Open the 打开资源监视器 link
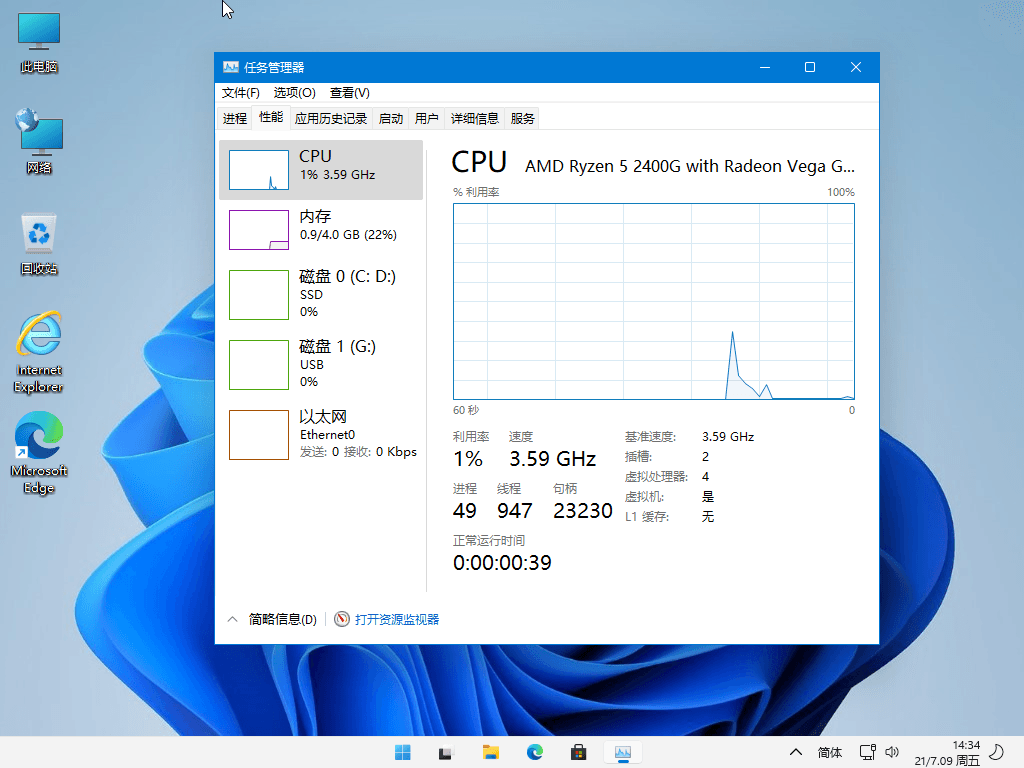Viewport: 1024px width, 768px height. [397, 620]
